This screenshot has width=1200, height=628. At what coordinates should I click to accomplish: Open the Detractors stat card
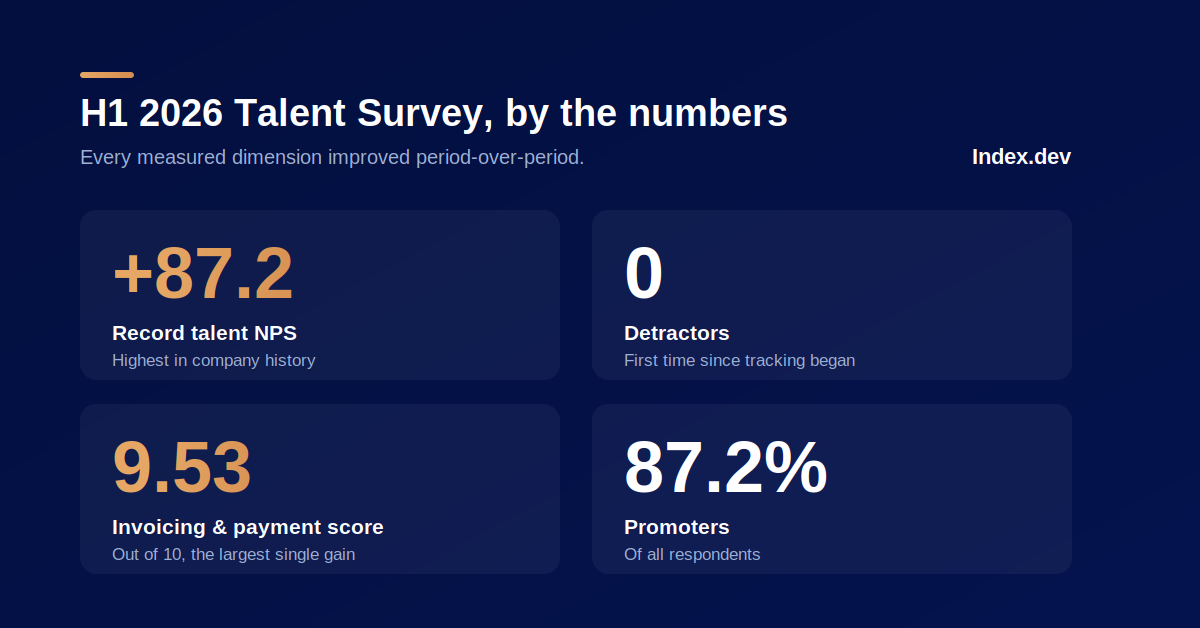coord(832,295)
